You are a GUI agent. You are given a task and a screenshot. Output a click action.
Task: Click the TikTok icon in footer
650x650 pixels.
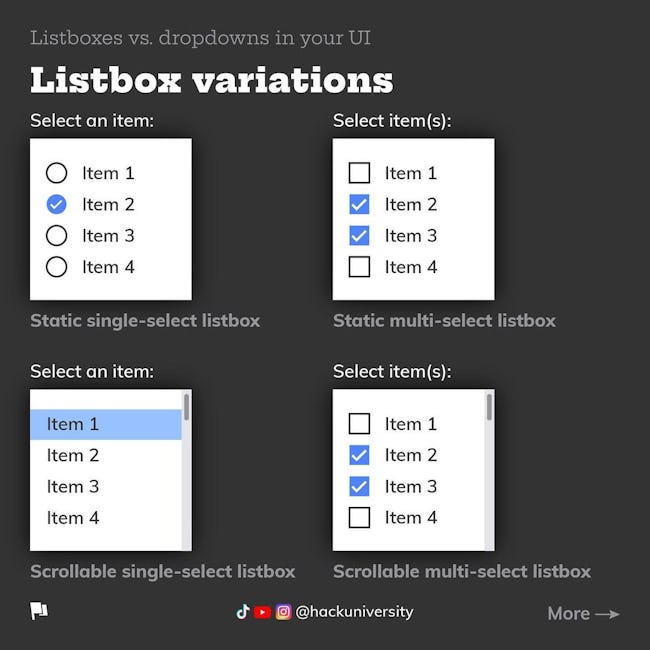pos(243,611)
